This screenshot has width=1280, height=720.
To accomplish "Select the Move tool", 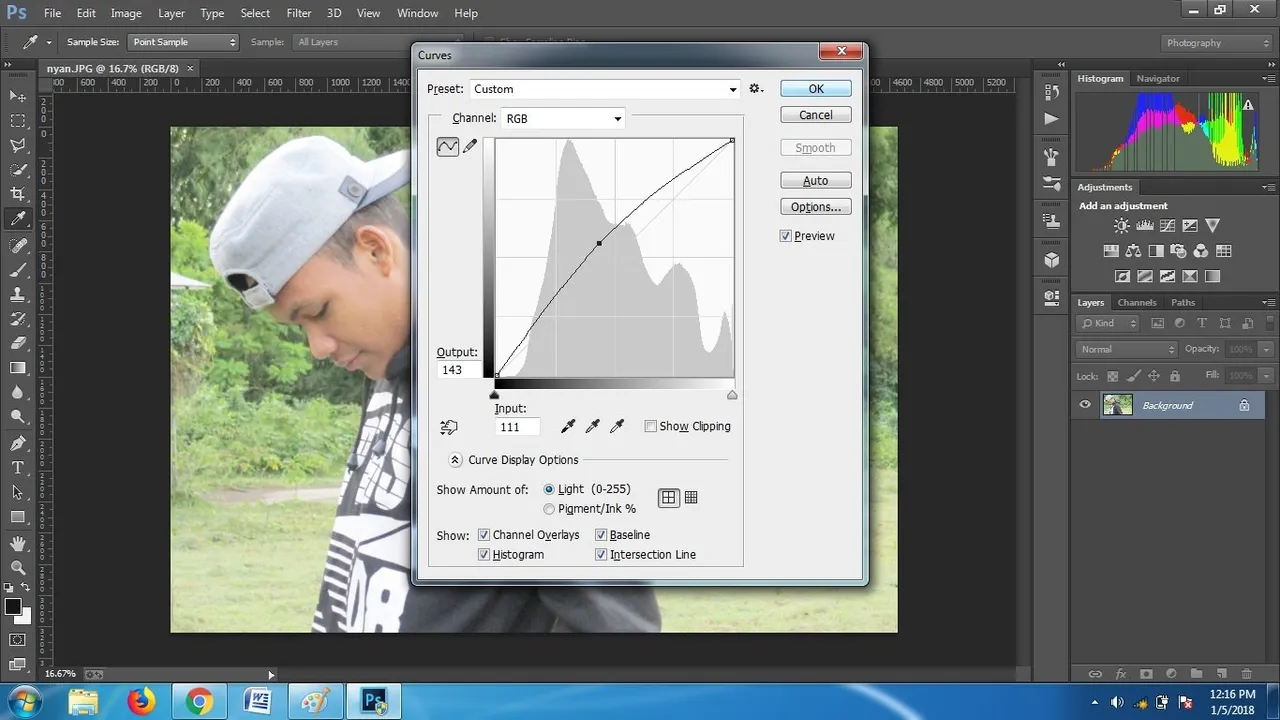I will coord(18,96).
